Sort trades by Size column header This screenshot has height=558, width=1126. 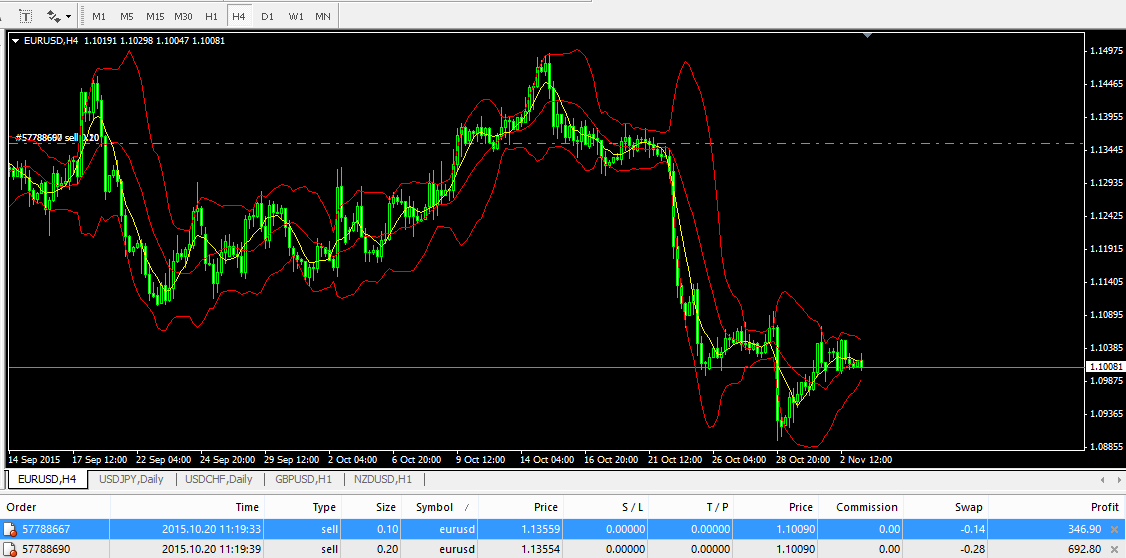(371, 507)
